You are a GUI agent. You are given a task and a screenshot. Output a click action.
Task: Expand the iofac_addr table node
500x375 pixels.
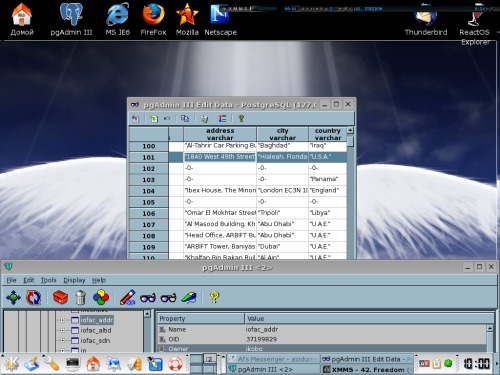point(62,320)
